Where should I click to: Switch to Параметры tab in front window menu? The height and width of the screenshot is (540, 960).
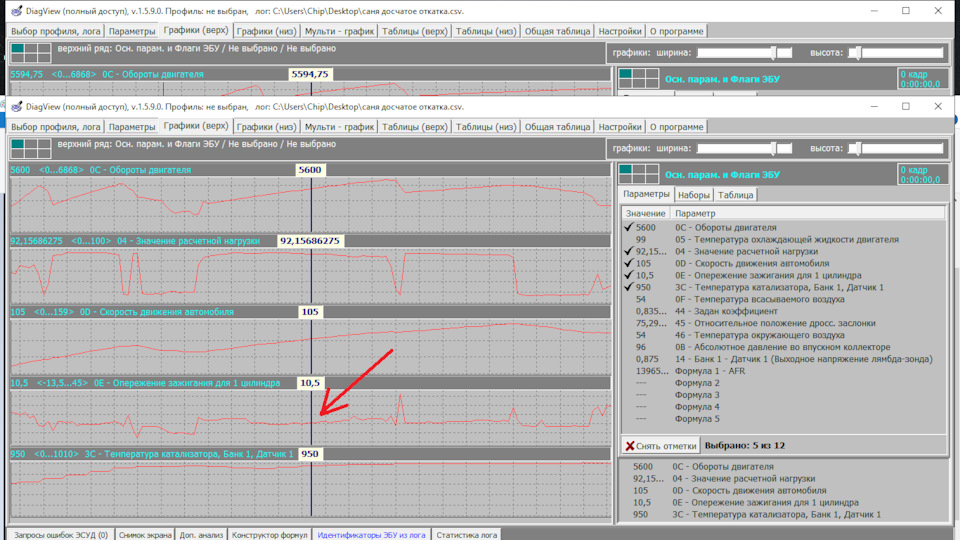pos(132,127)
